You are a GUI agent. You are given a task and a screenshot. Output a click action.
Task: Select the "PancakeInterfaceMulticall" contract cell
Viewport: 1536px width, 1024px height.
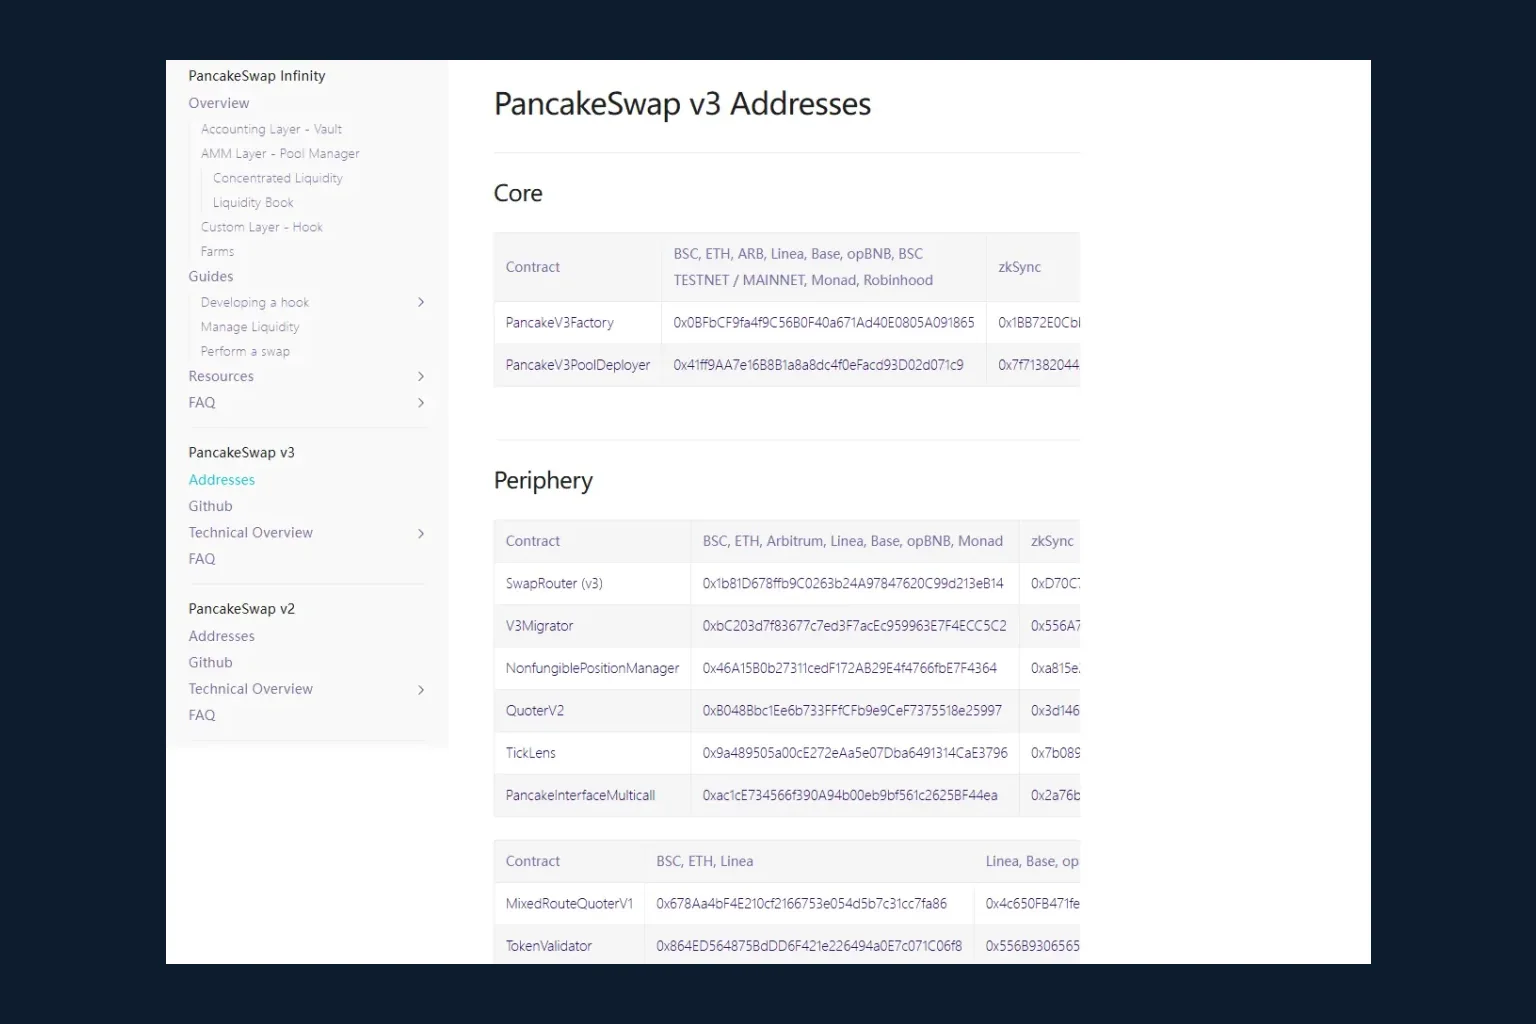click(x=592, y=796)
